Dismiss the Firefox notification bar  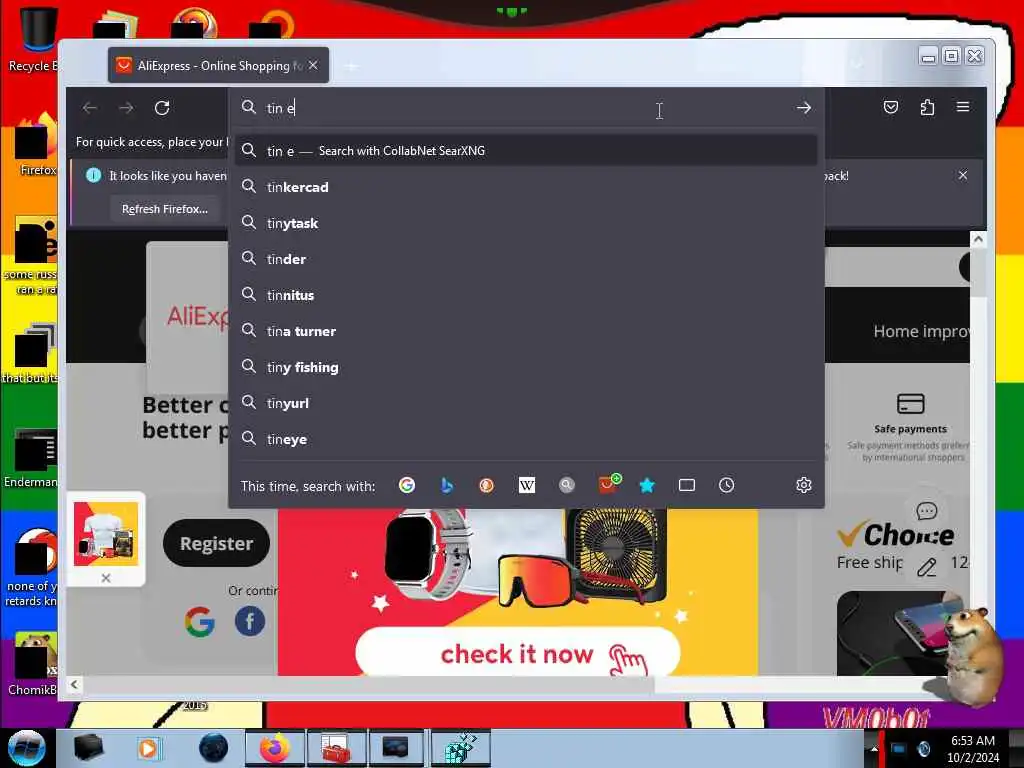point(963,175)
